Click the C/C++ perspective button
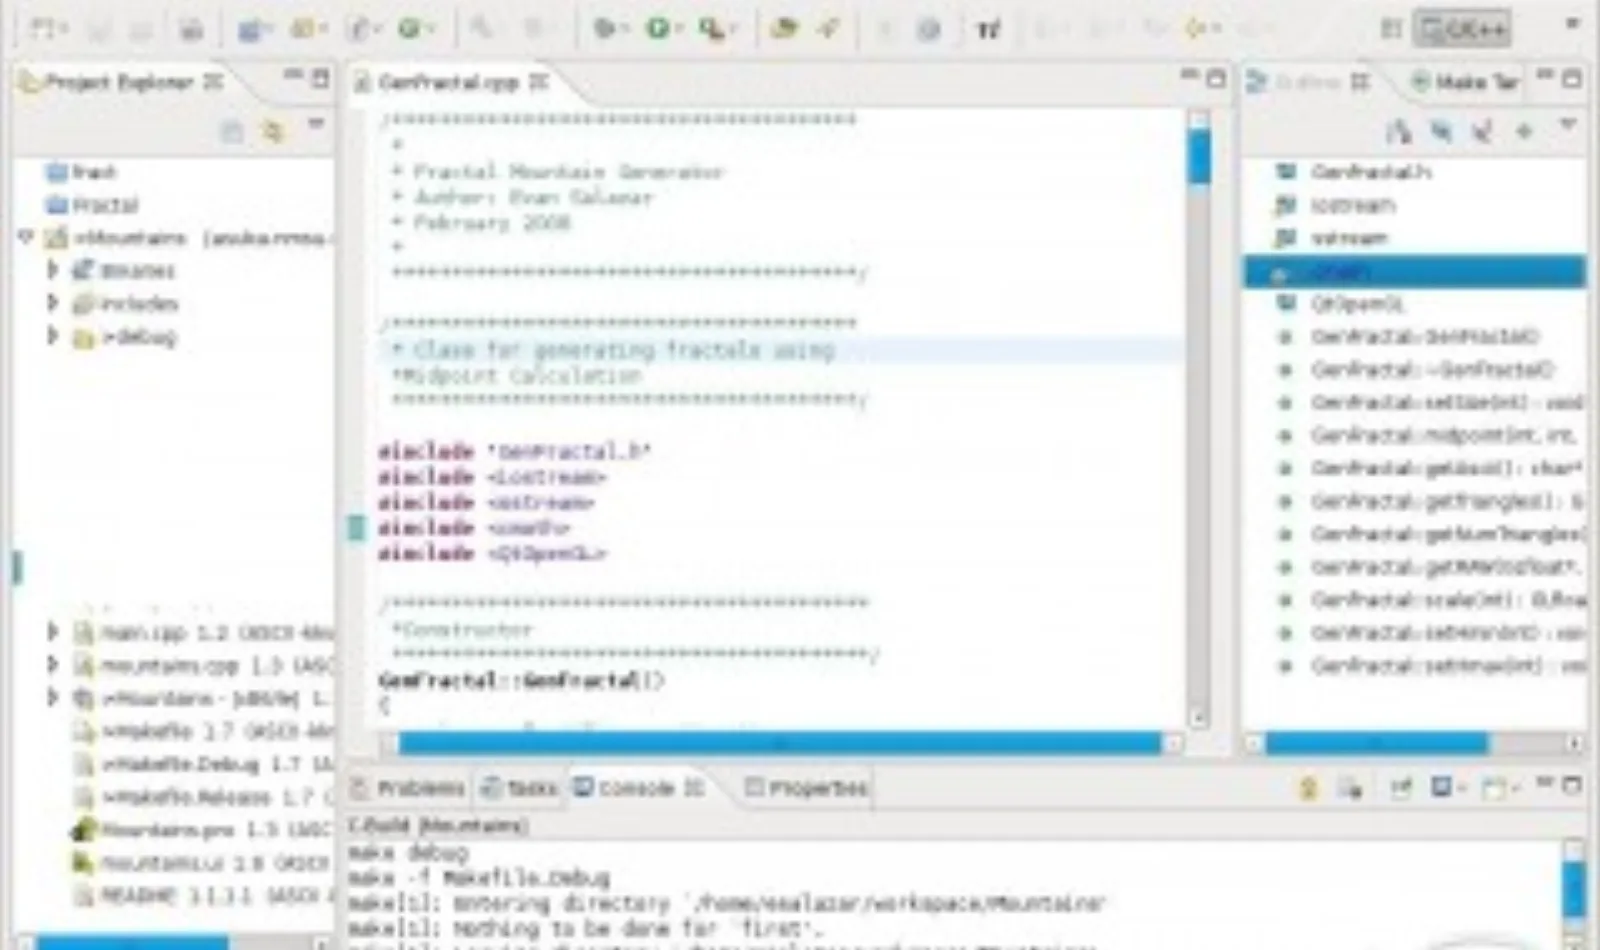The height and width of the screenshot is (950, 1600). 1463,29
